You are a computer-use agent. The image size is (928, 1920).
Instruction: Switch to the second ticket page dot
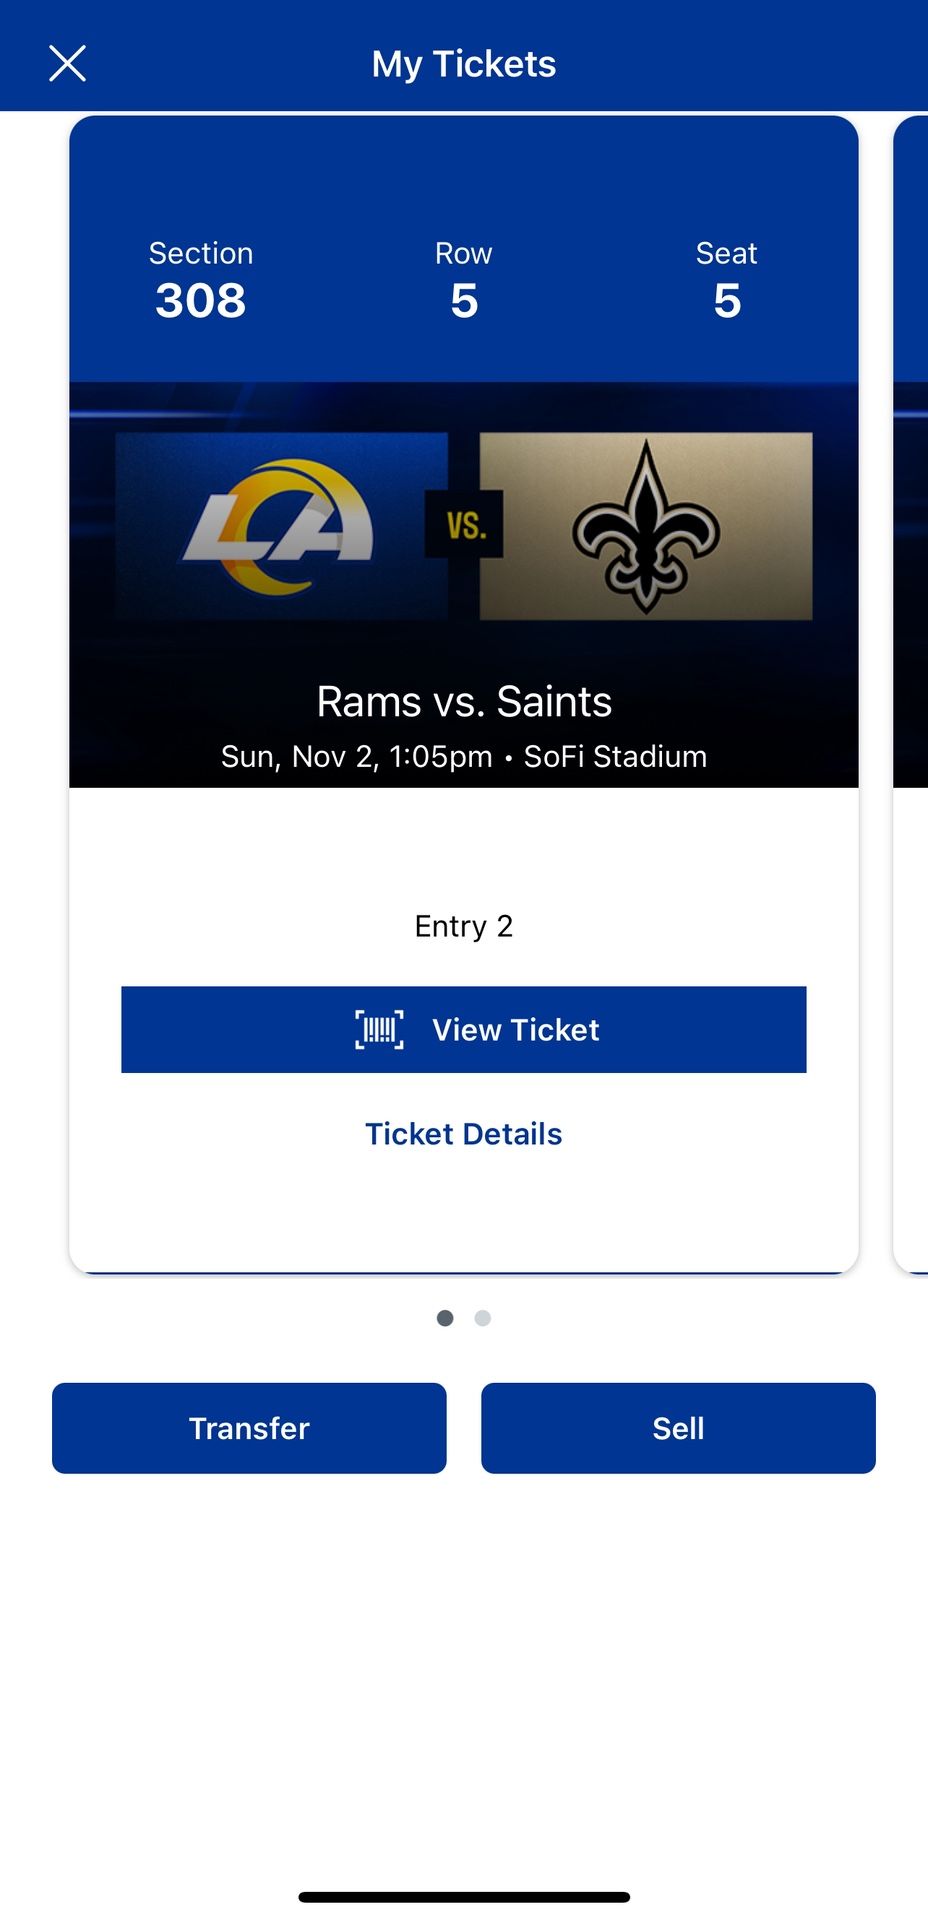[x=483, y=1318]
